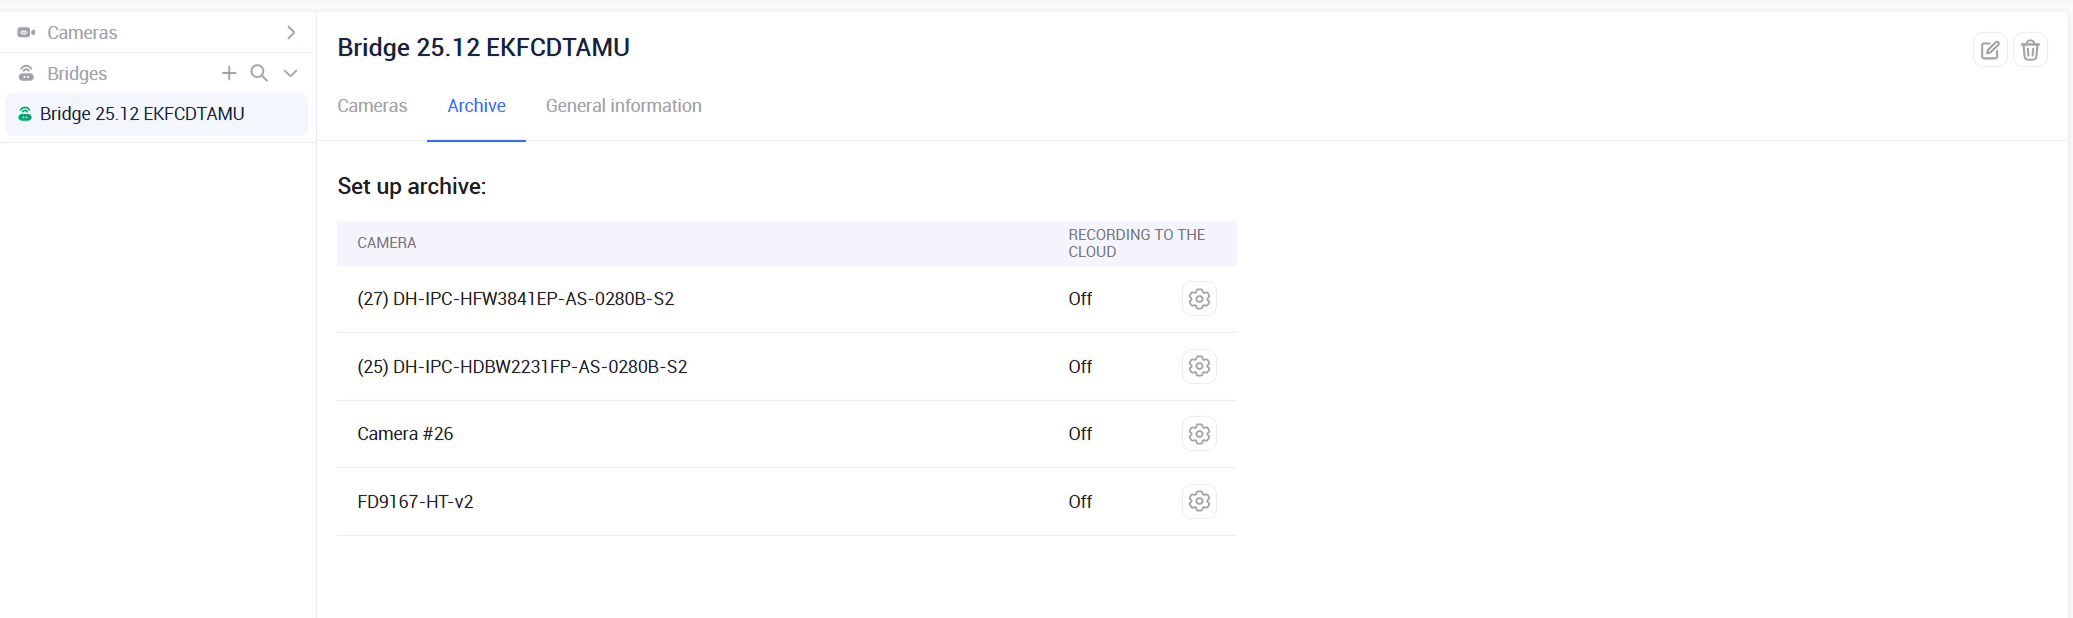Open archive settings gear for DH-IPC-HDBW2231FP camera

point(1199,367)
